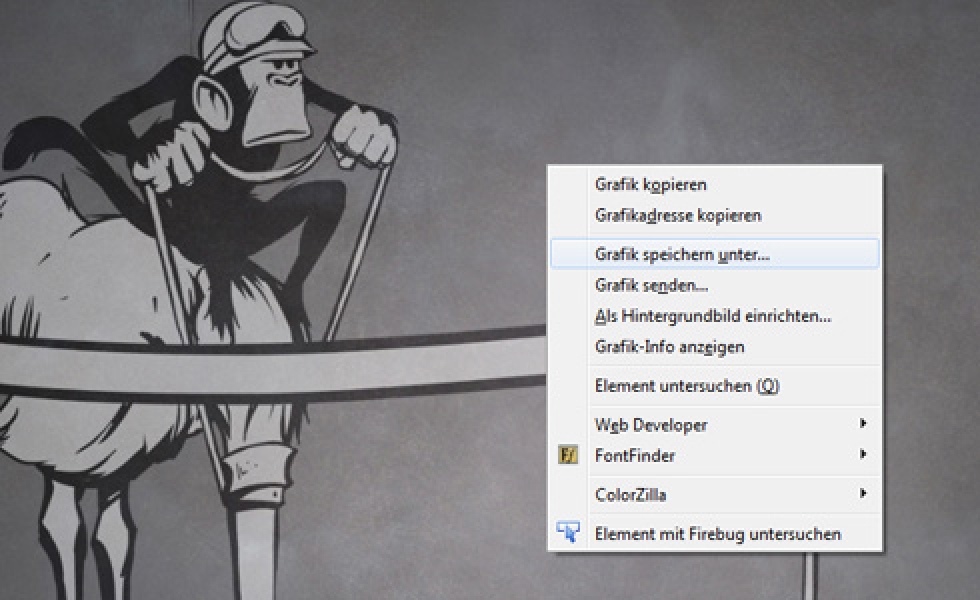
Task: Select 'Grafikadresse kopieren' menu entry
Action: [x=678, y=215]
